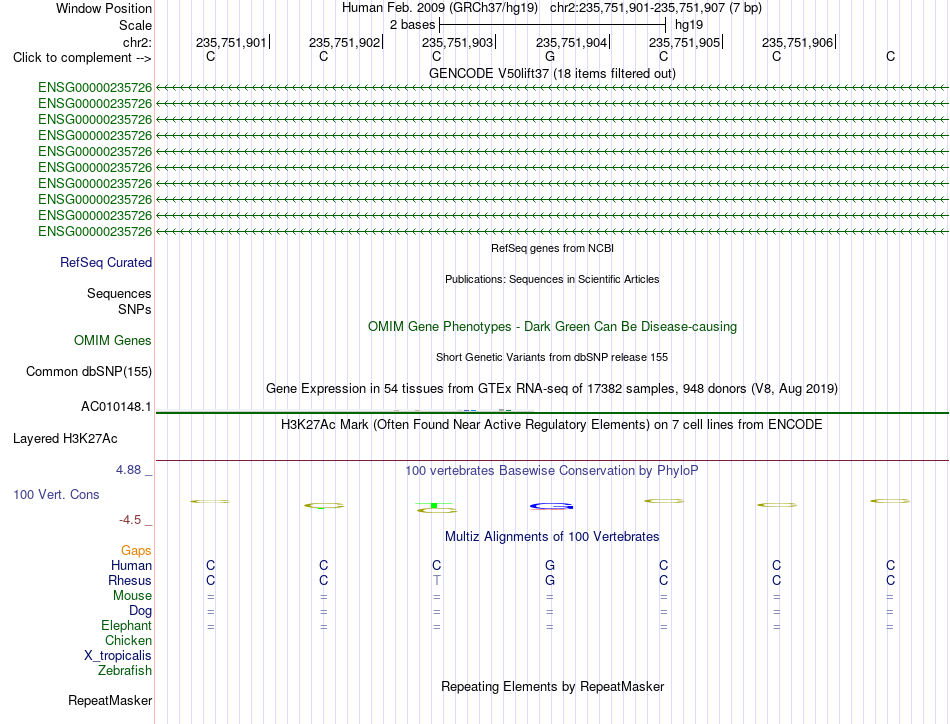Click the 'Human Feb. 2009 (GRCh37/hg19)' header text
The image size is (950, 724).
440,8
